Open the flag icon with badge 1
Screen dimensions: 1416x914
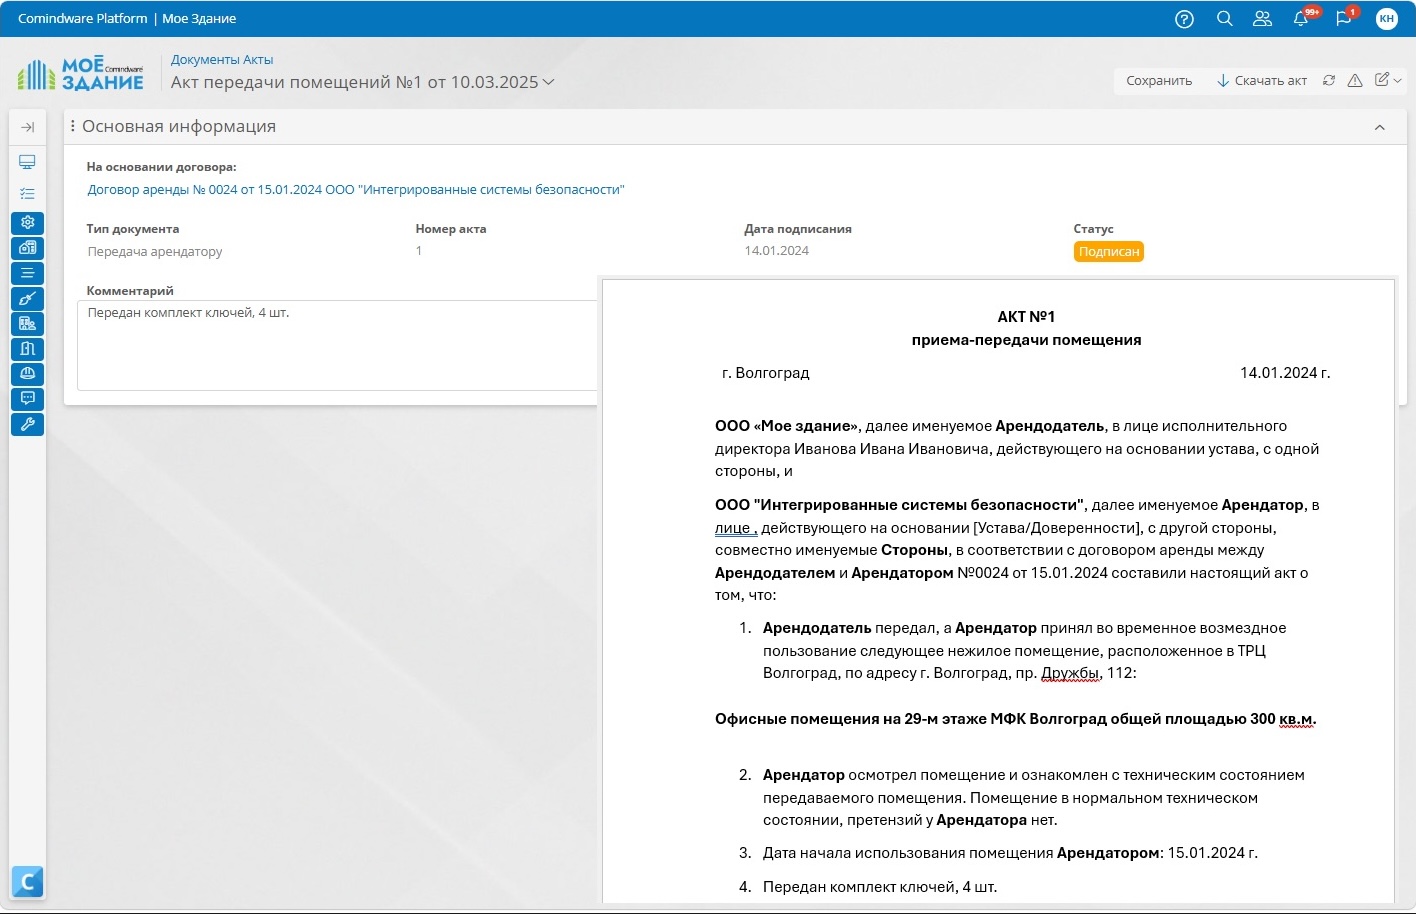coord(1344,19)
